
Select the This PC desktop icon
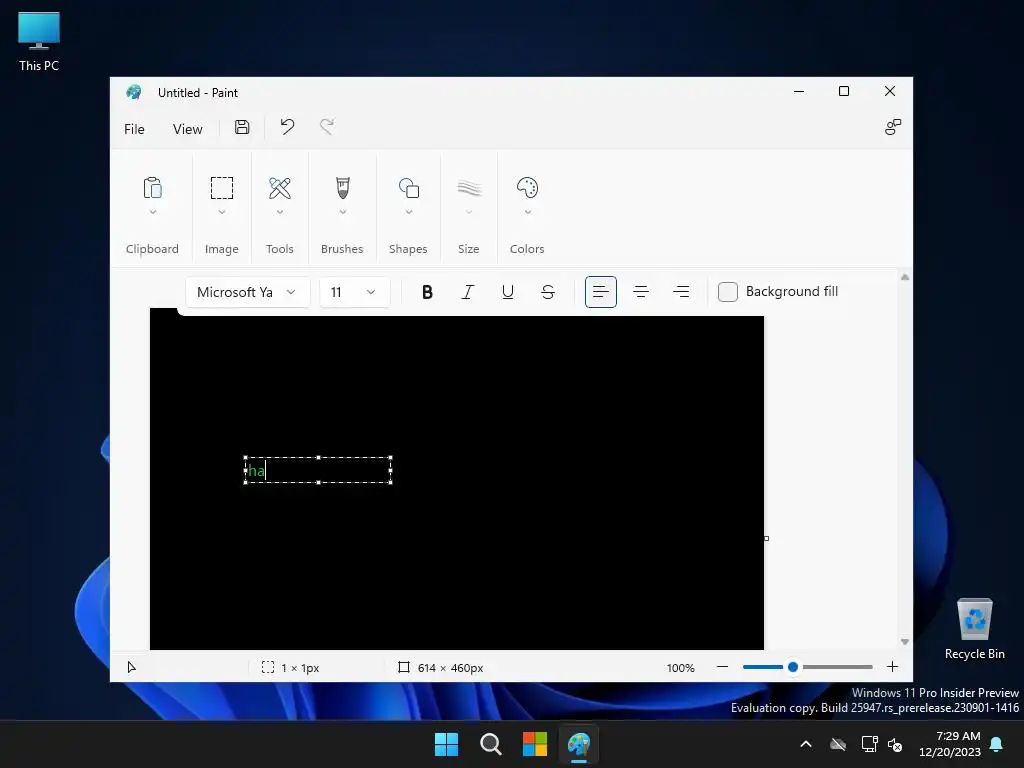[39, 42]
